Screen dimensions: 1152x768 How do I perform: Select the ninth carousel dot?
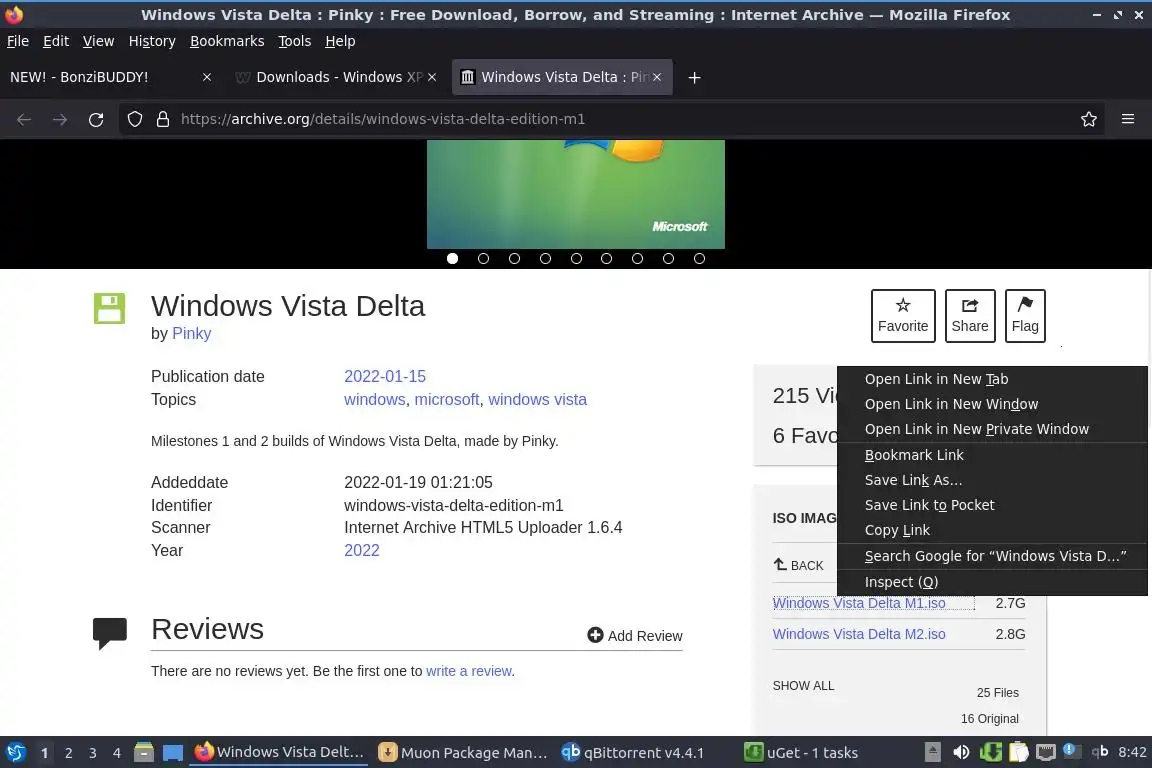[699, 259]
